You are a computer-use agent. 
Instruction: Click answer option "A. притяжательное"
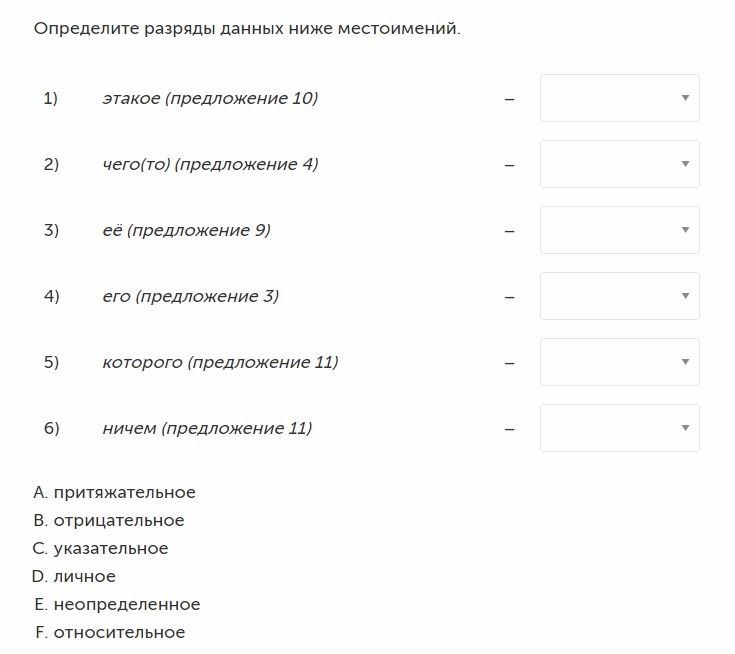click(x=114, y=492)
